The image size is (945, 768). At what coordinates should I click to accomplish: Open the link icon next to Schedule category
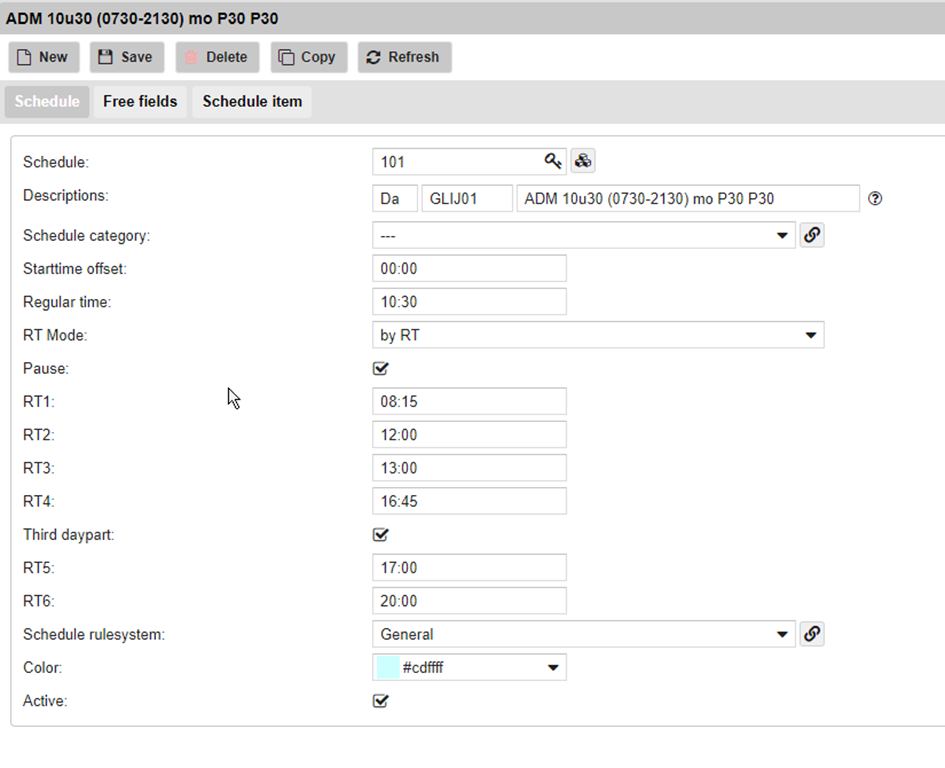[812, 235]
